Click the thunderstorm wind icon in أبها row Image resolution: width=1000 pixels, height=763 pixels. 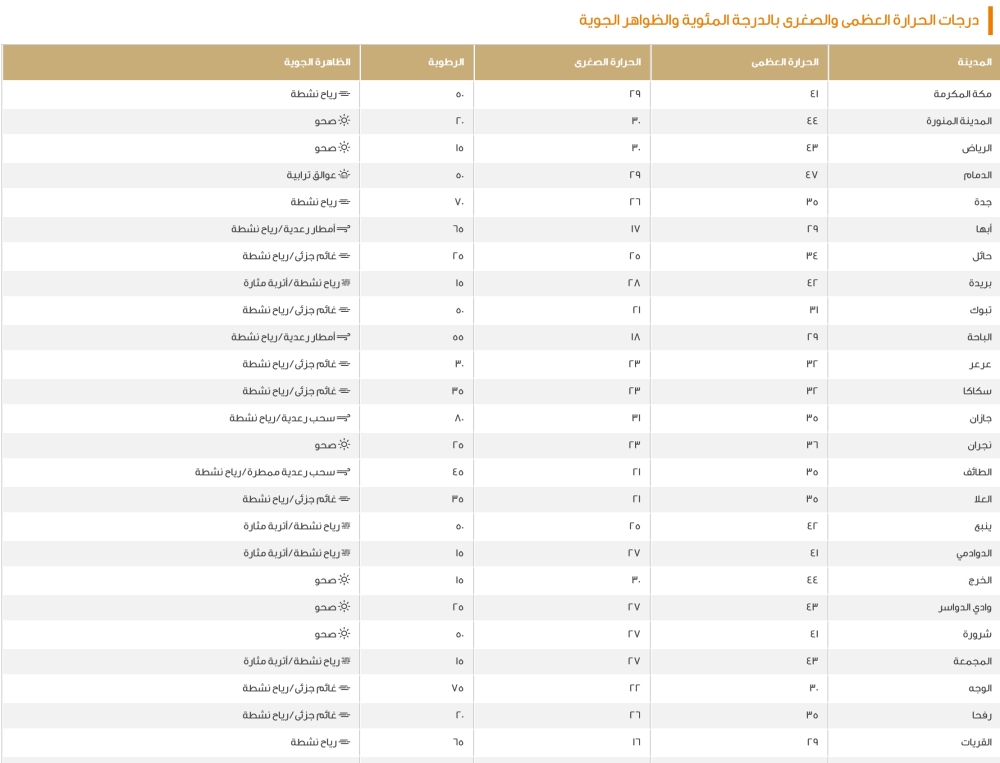click(x=344, y=228)
